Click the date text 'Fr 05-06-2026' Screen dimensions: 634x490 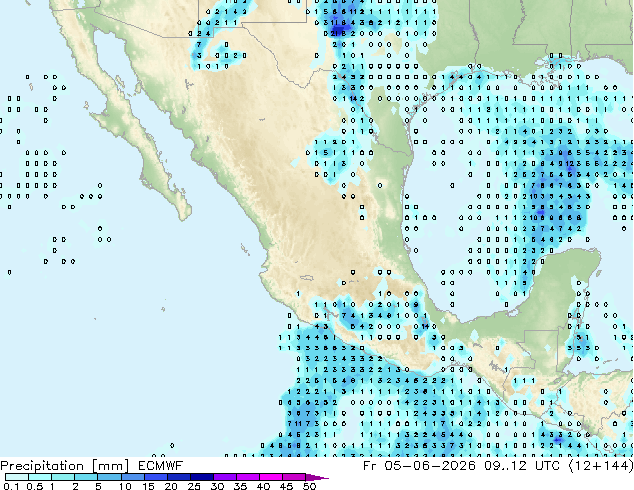click(419, 466)
